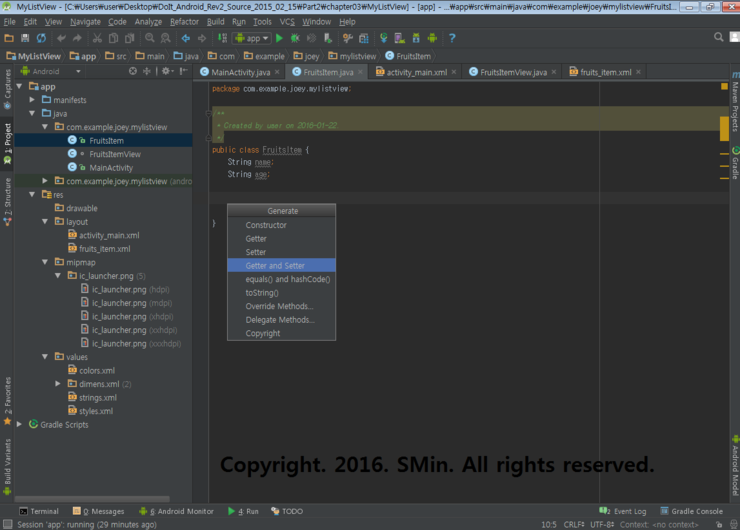Collapse the mipmap folder node

coord(45,262)
